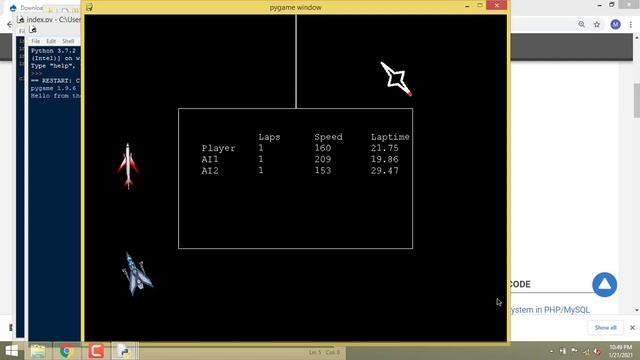Close the pygame window
This screenshot has width=640, height=360.
pos(497,5)
